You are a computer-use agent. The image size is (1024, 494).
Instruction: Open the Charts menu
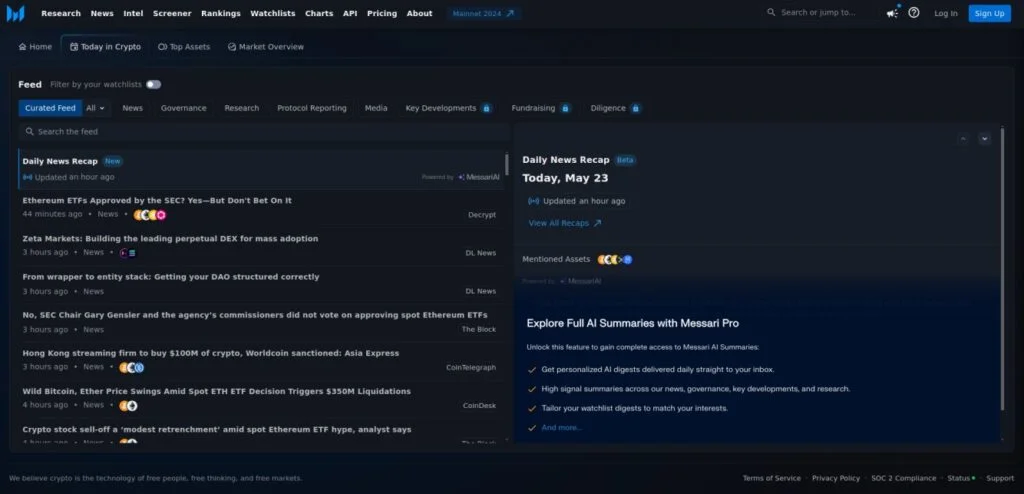pyautogui.click(x=319, y=13)
